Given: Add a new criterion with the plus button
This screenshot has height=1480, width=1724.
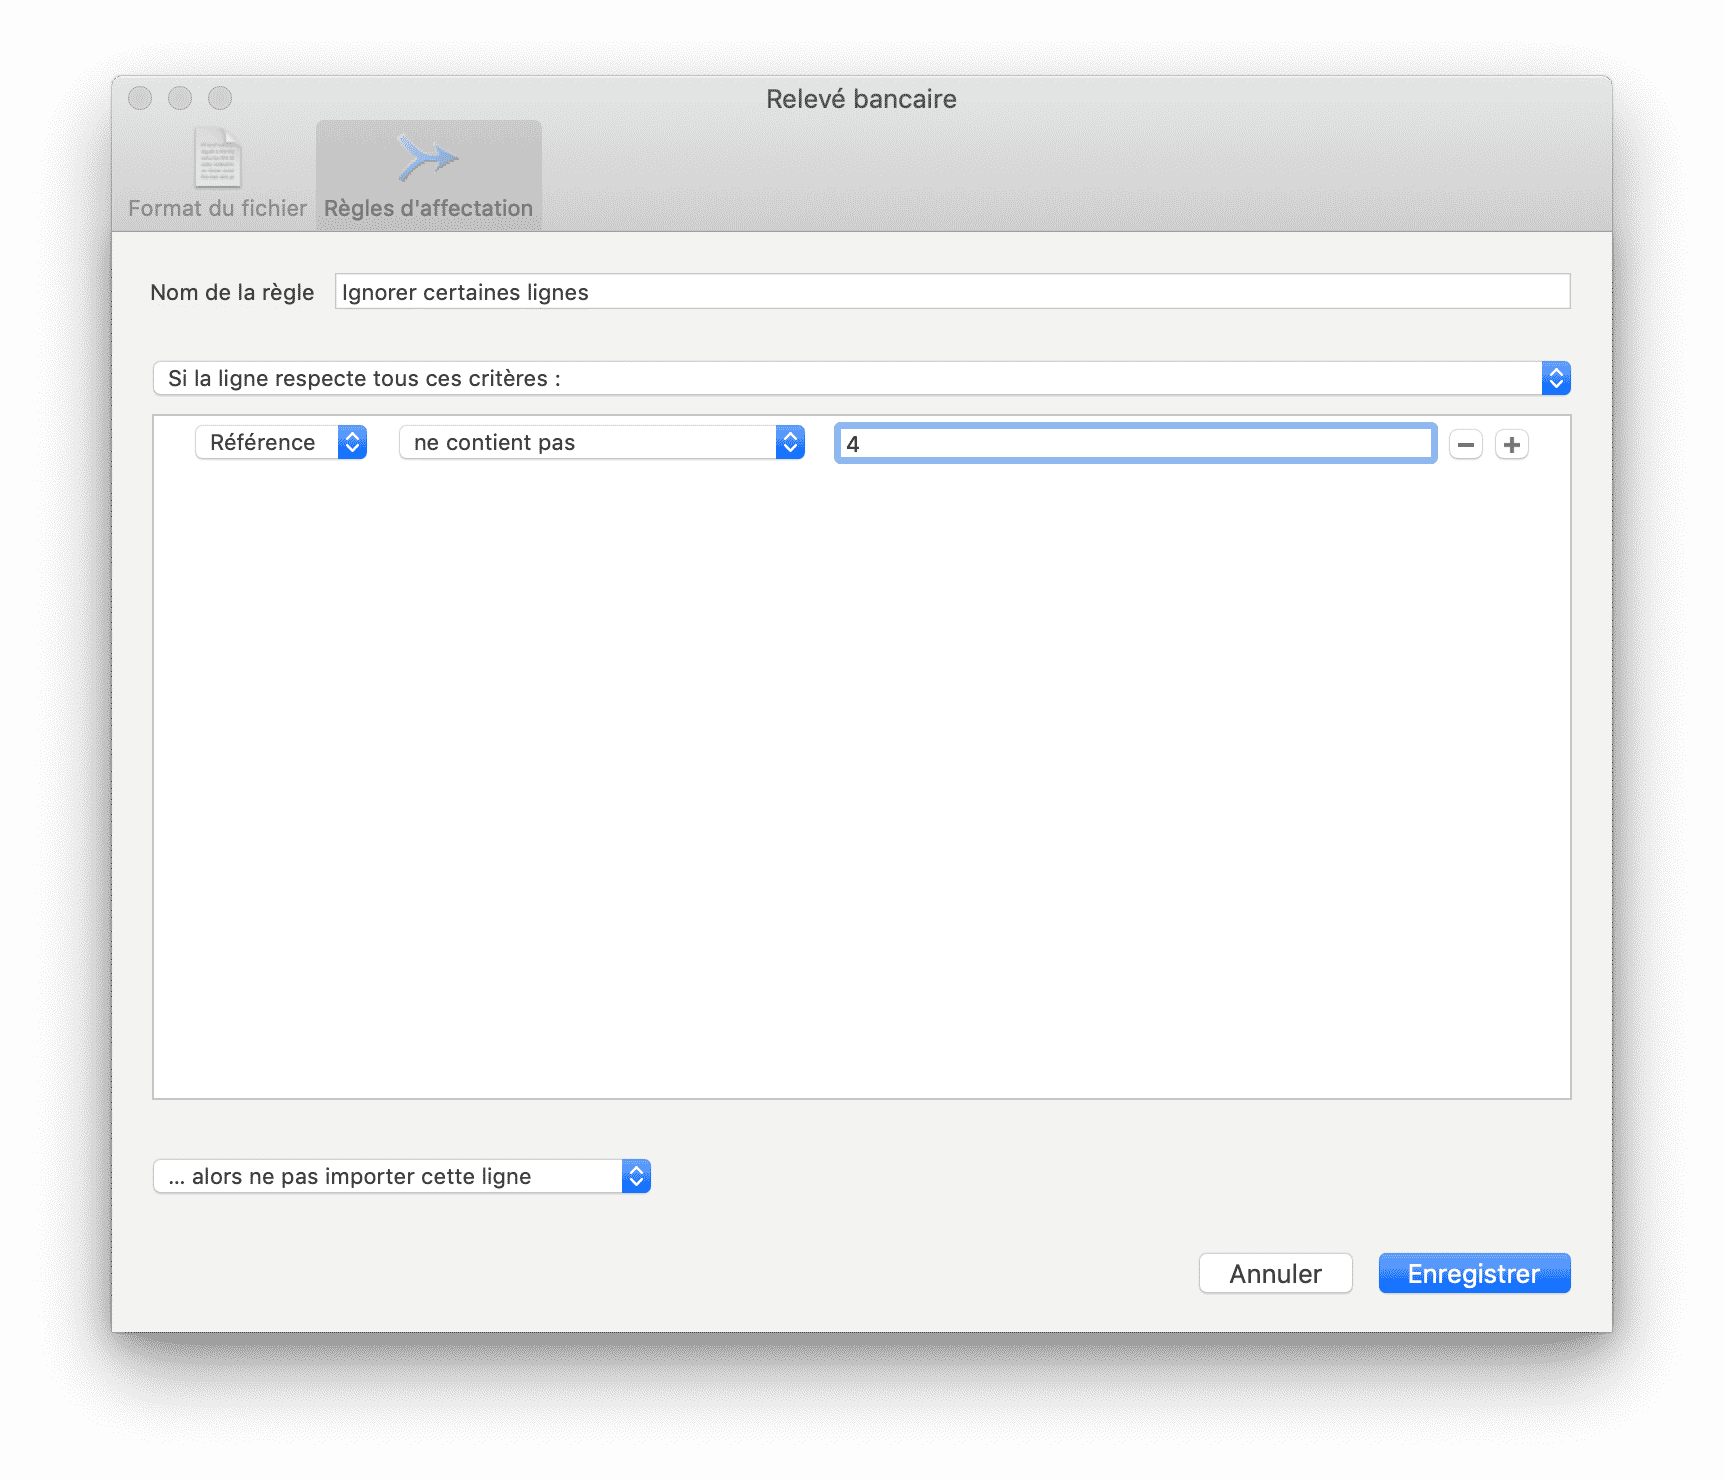Looking at the screenshot, I should pyautogui.click(x=1511, y=444).
